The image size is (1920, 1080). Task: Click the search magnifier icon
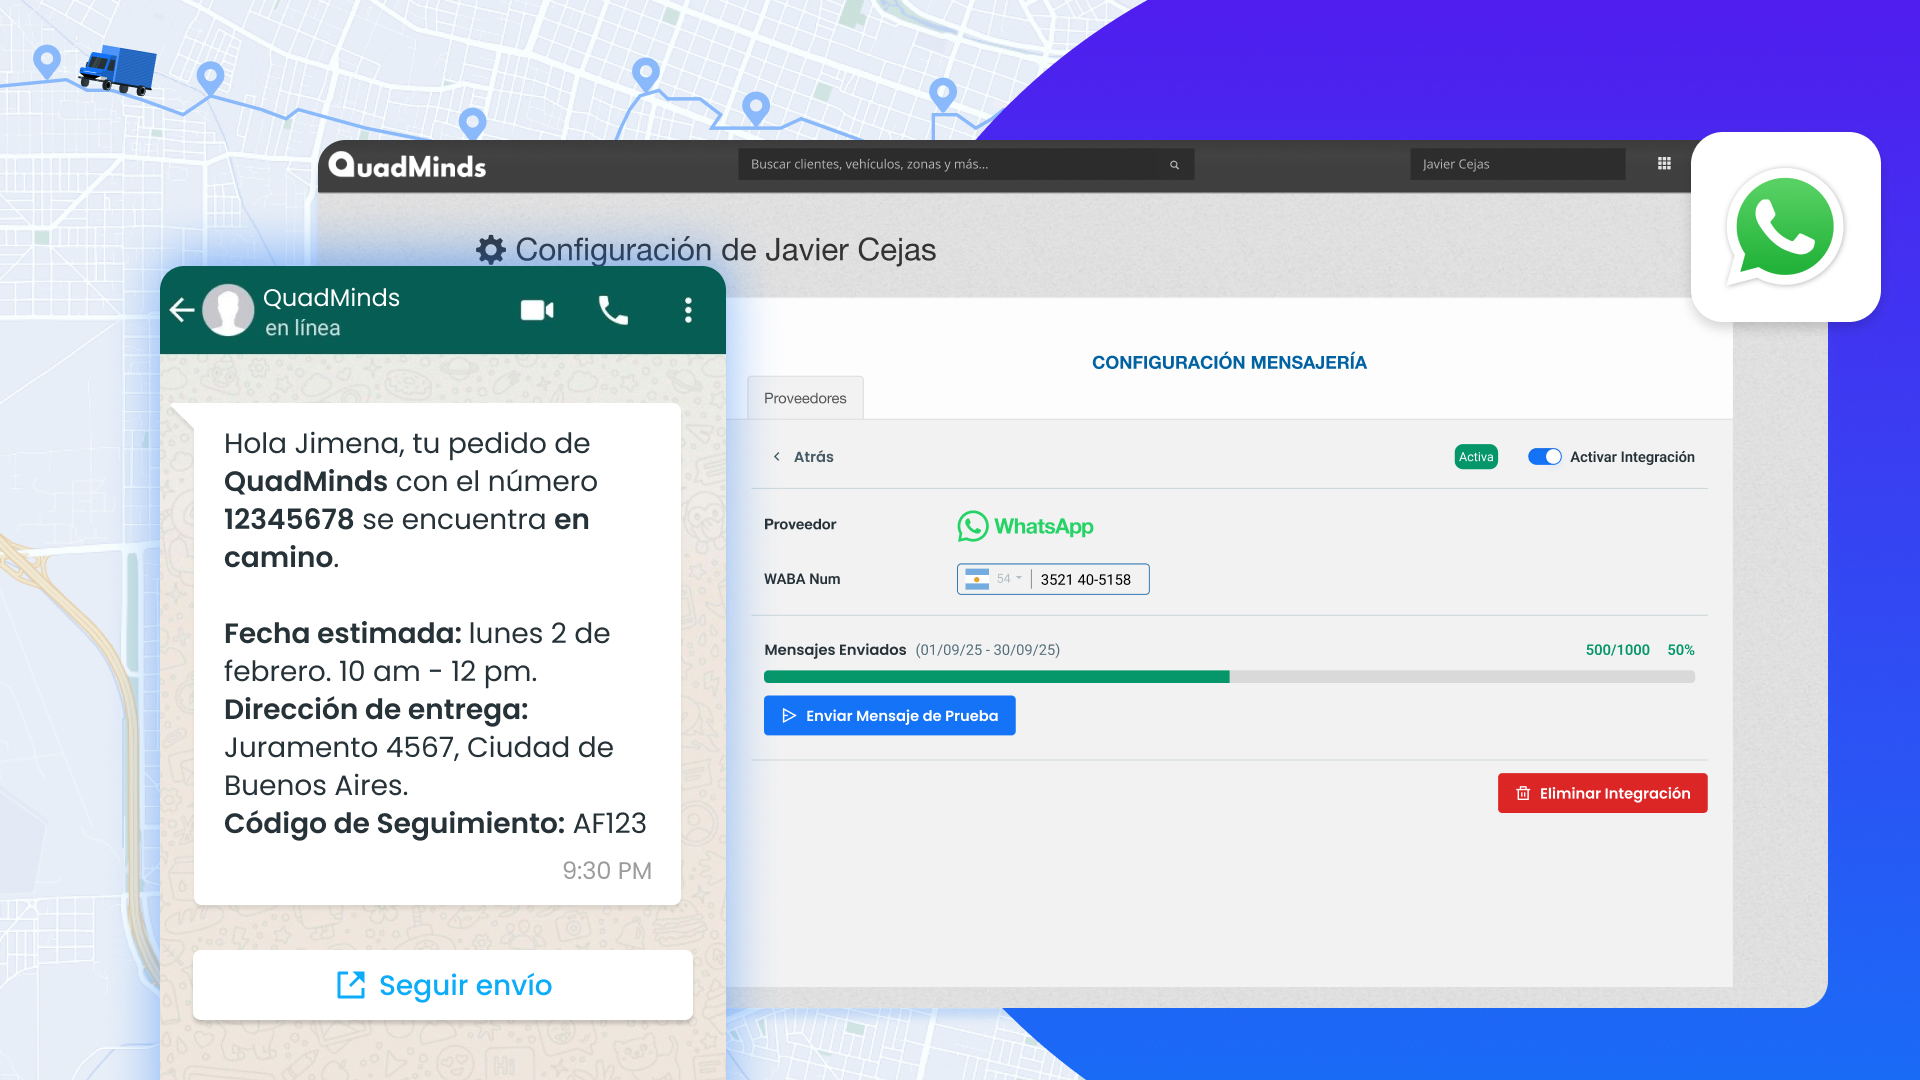point(1174,165)
